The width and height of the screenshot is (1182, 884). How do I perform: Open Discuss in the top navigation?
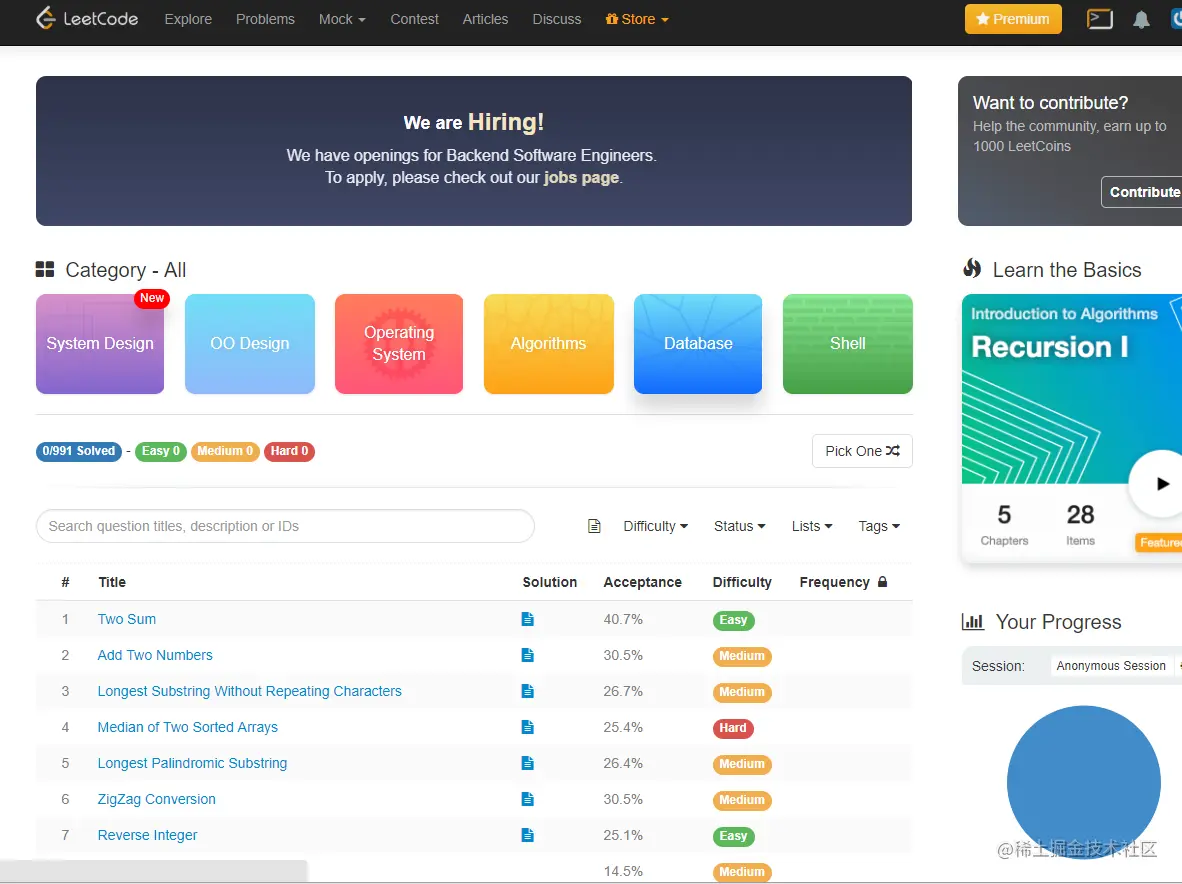click(x=556, y=19)
